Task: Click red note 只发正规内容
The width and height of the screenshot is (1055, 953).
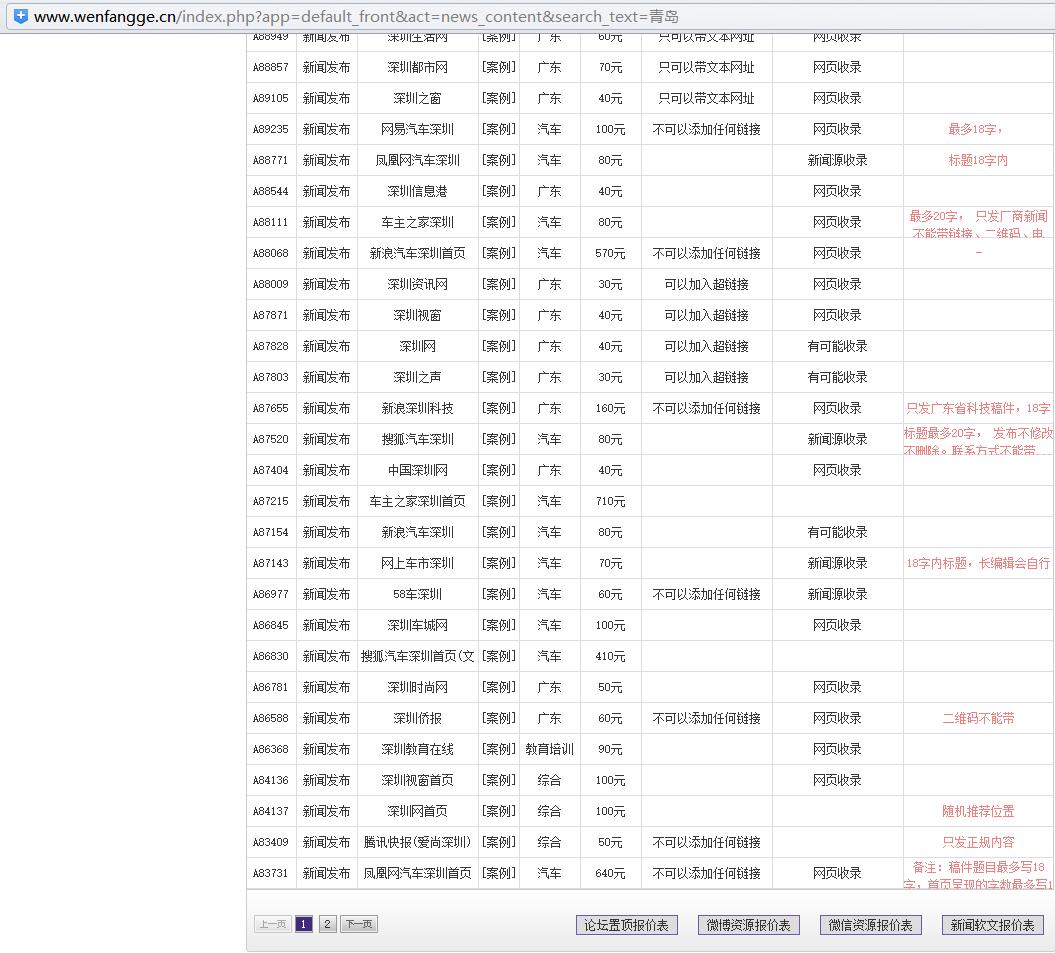Action: (x=978, y=842)
